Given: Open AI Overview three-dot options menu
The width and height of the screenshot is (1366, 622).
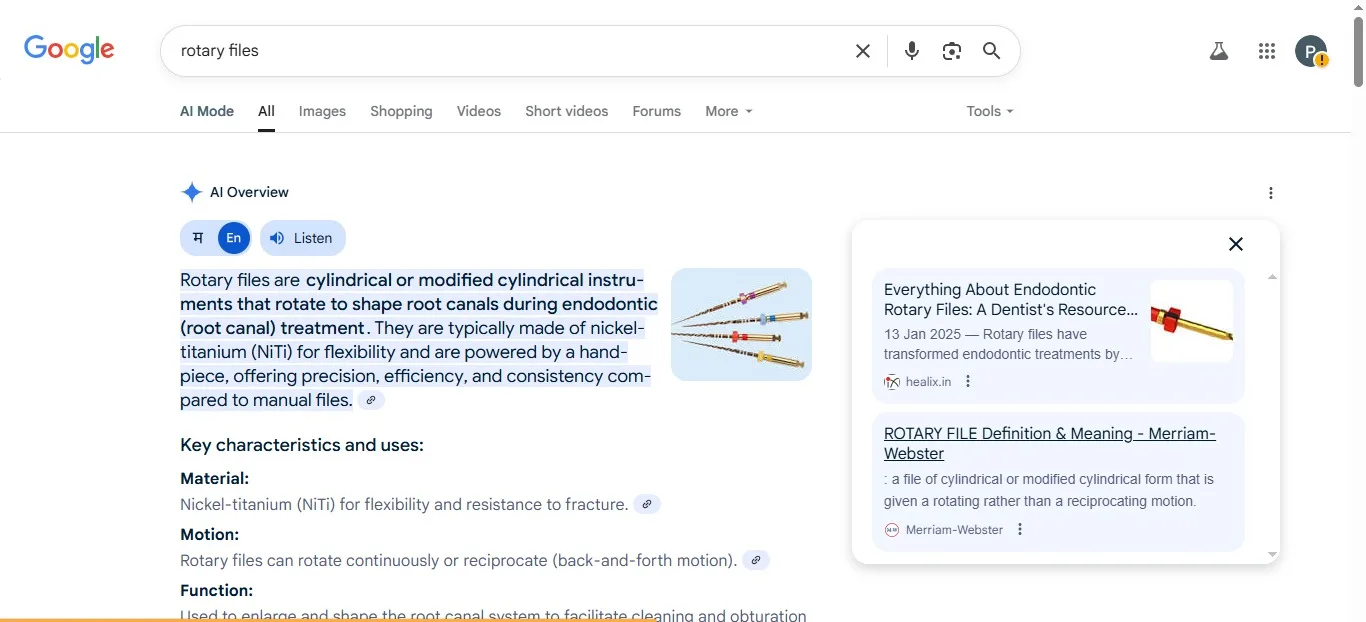Looking at the screenshot, I should coord(1271,193).
